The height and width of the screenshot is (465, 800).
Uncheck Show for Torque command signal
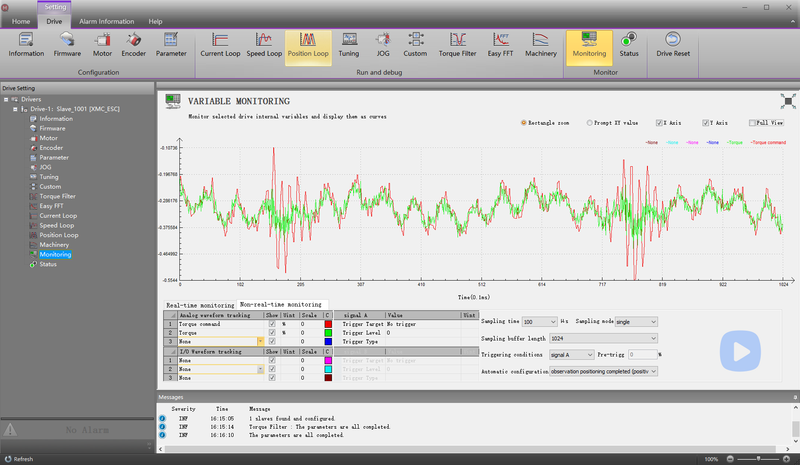tap(272, 324)
